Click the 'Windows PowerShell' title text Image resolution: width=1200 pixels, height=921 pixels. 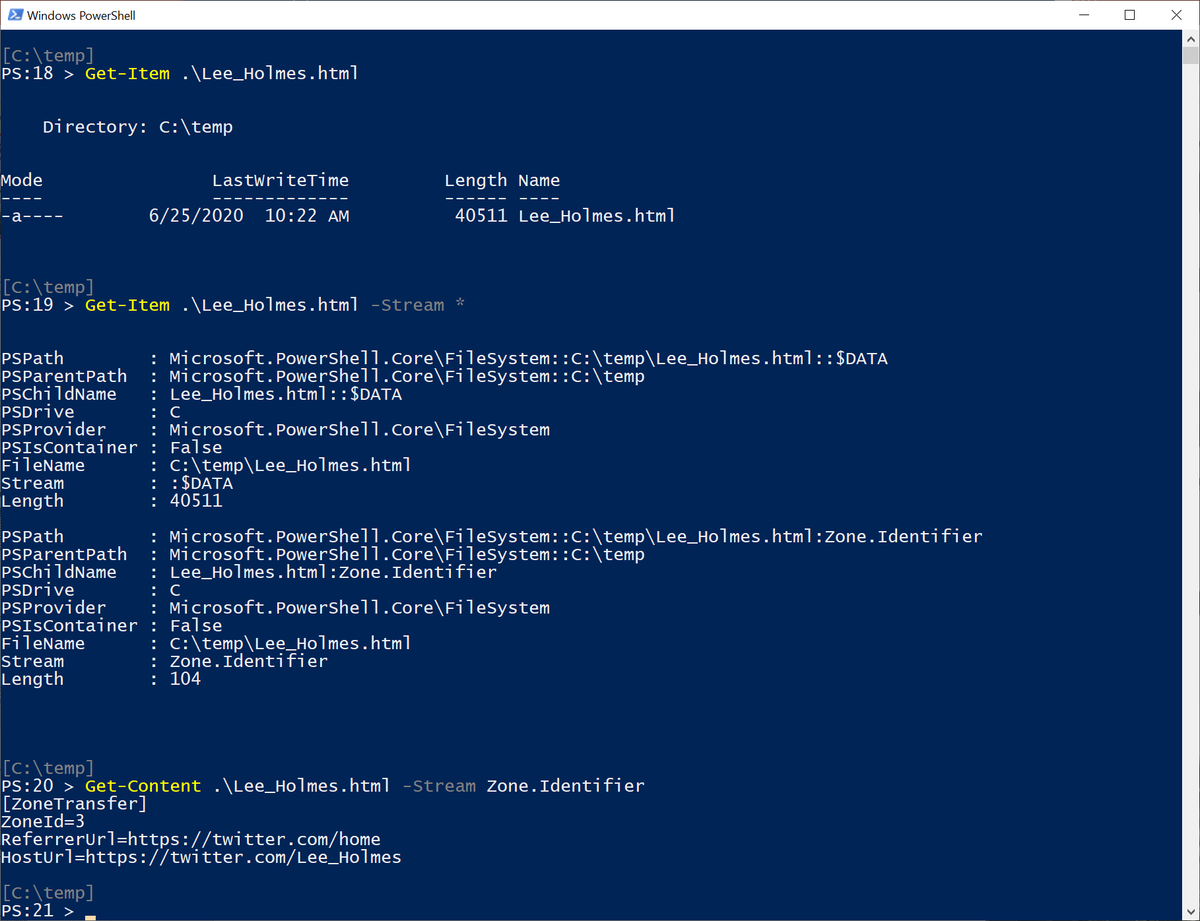point(81,16)
